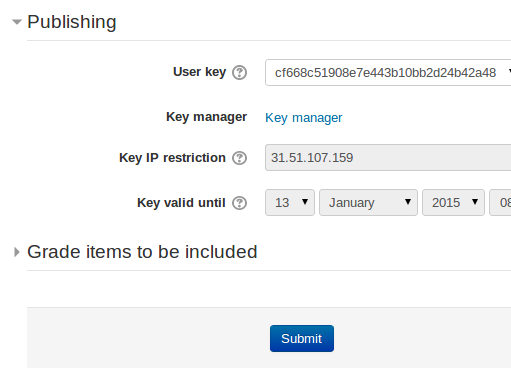Open the 2015 year dropdown
The height and width of the screenshot is (368, 511).
[453, 203]
